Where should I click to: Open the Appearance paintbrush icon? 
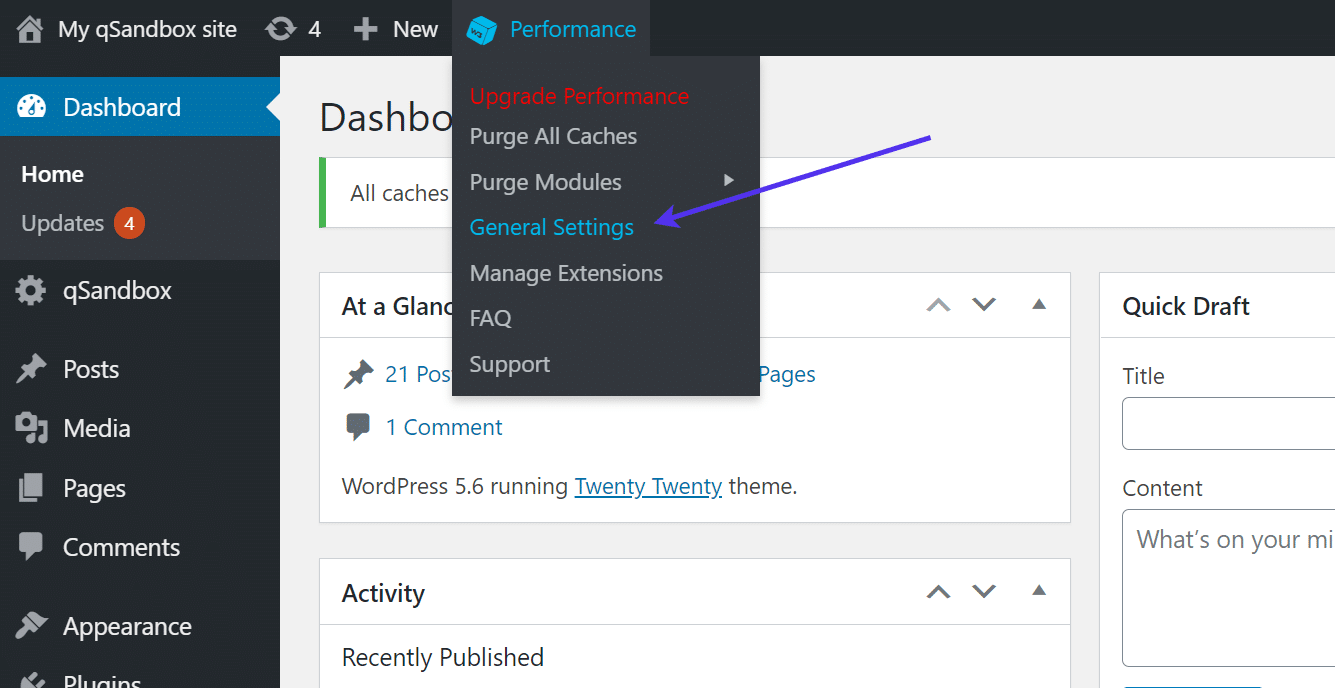click(x=31, y=626)
